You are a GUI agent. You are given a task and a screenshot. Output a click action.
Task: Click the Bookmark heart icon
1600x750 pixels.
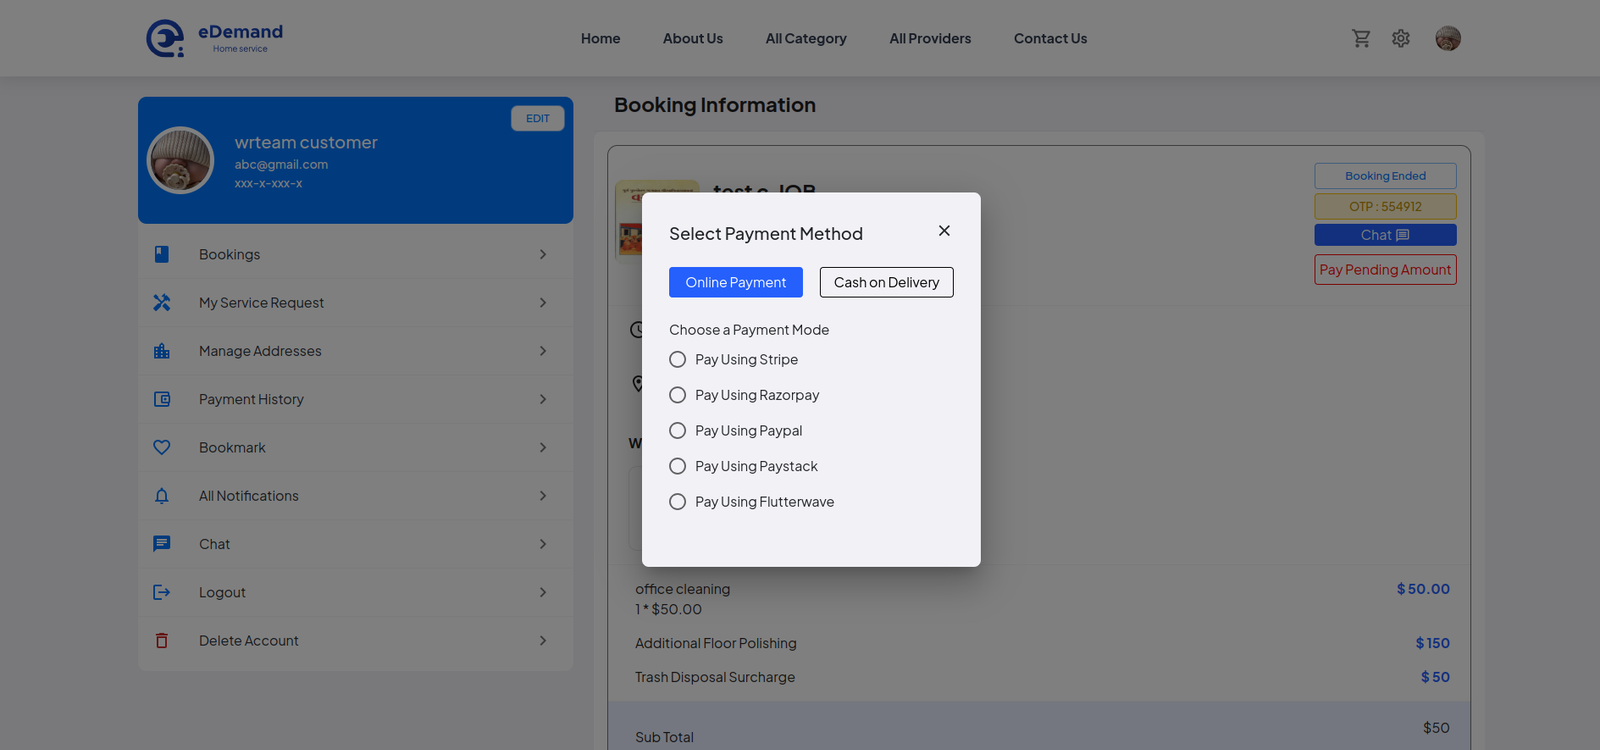162,448
